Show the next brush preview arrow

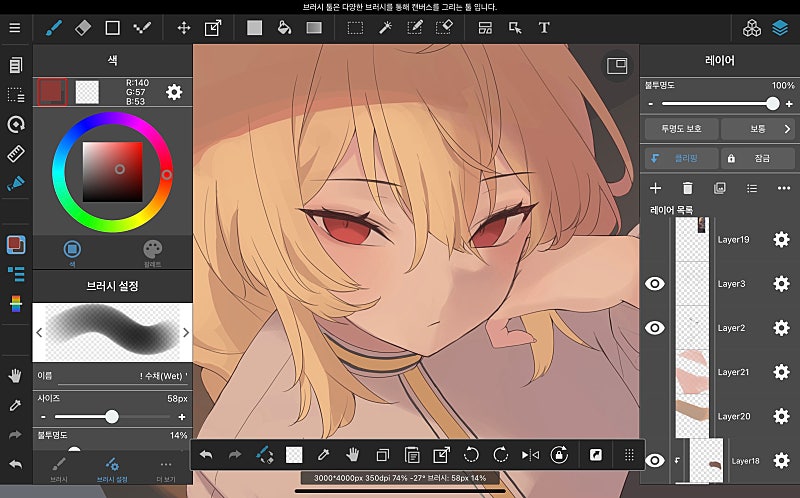pos(184,332)
